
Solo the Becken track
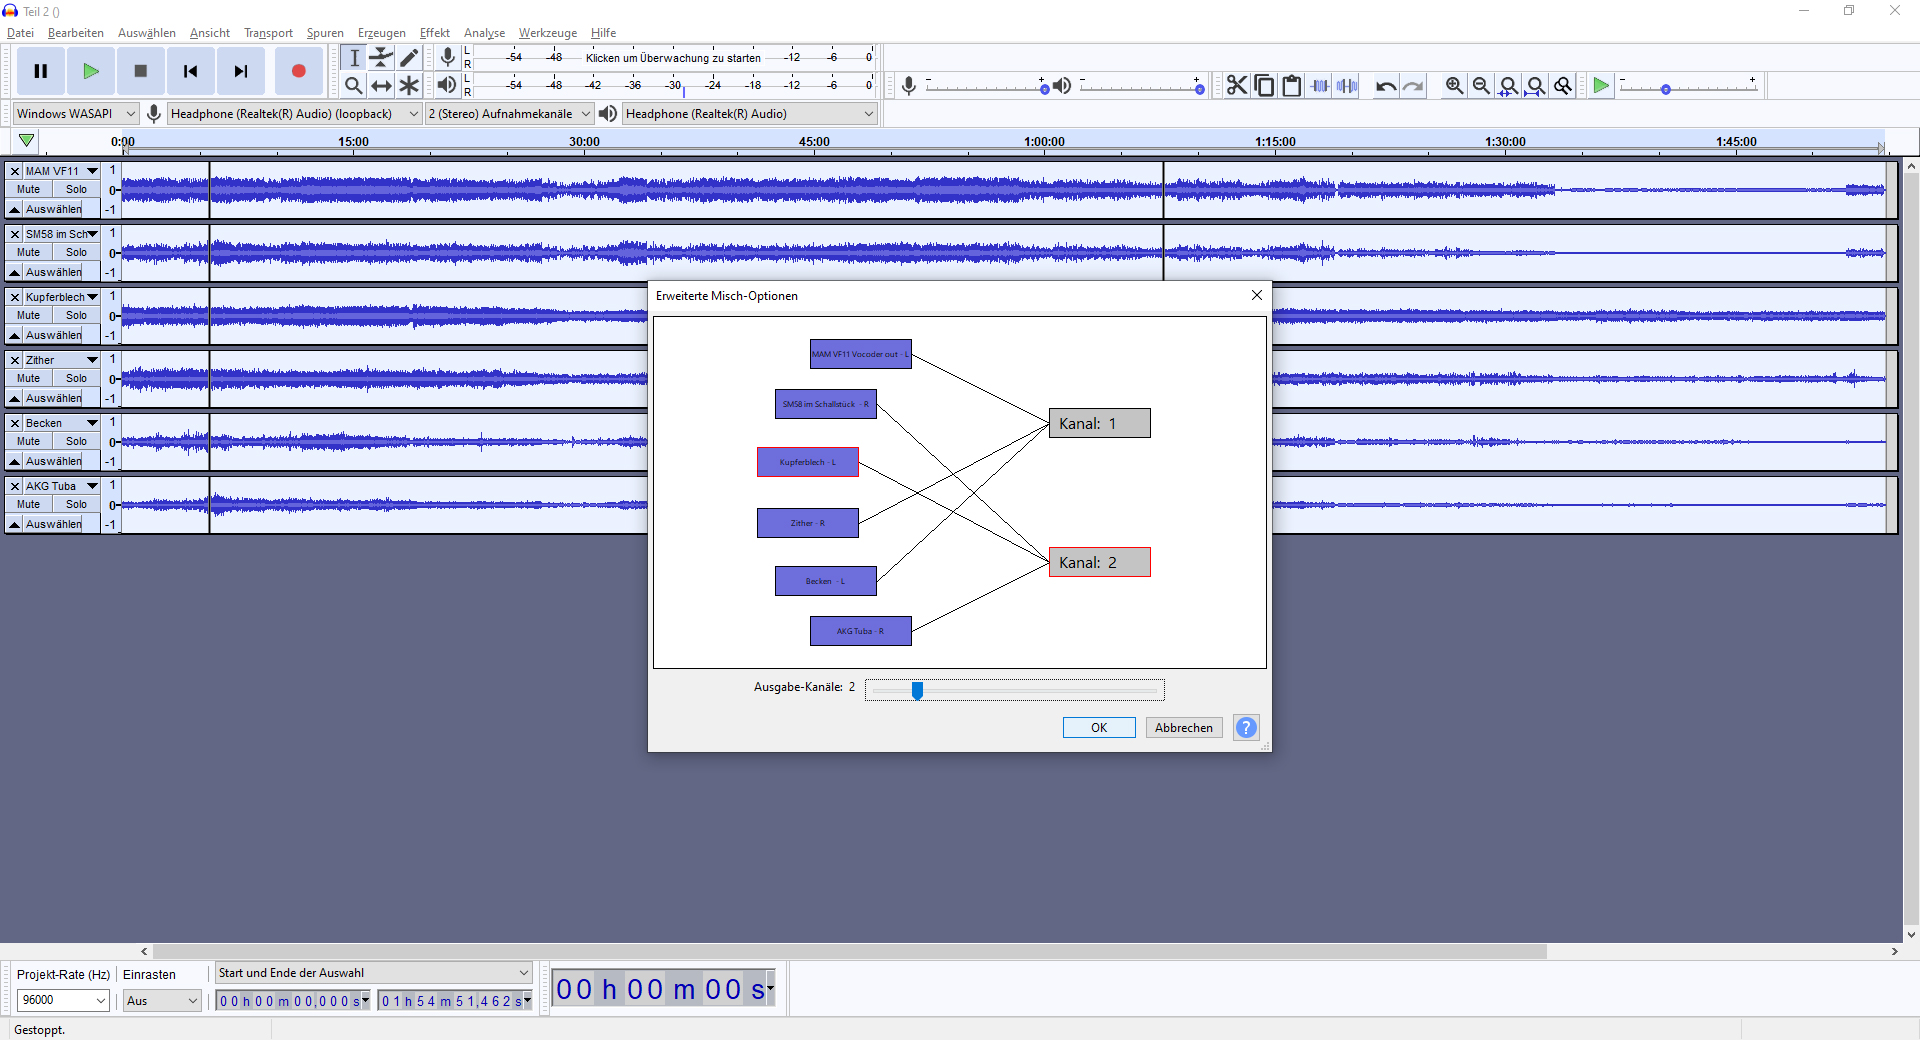76,441
